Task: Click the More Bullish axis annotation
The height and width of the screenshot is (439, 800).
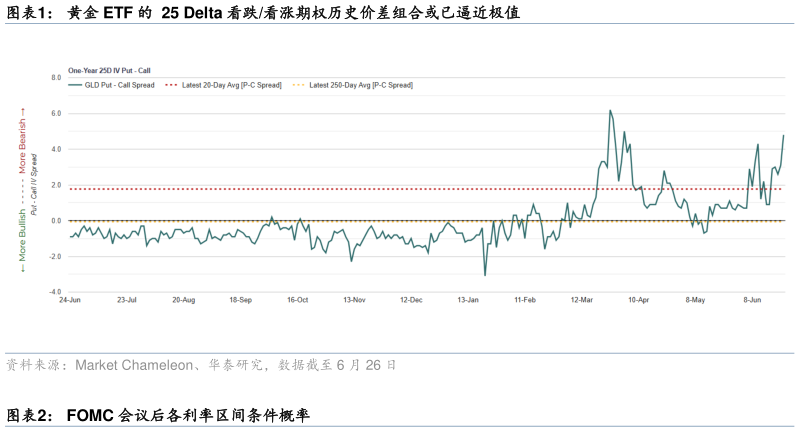Action: pyautogui.click(x=22, y=240)
